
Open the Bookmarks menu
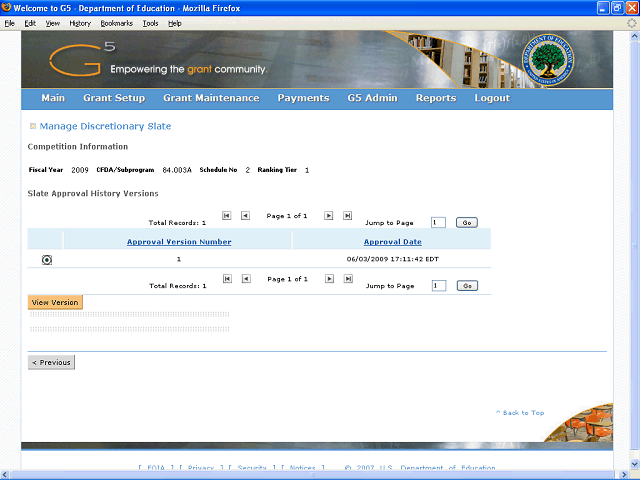117,23
